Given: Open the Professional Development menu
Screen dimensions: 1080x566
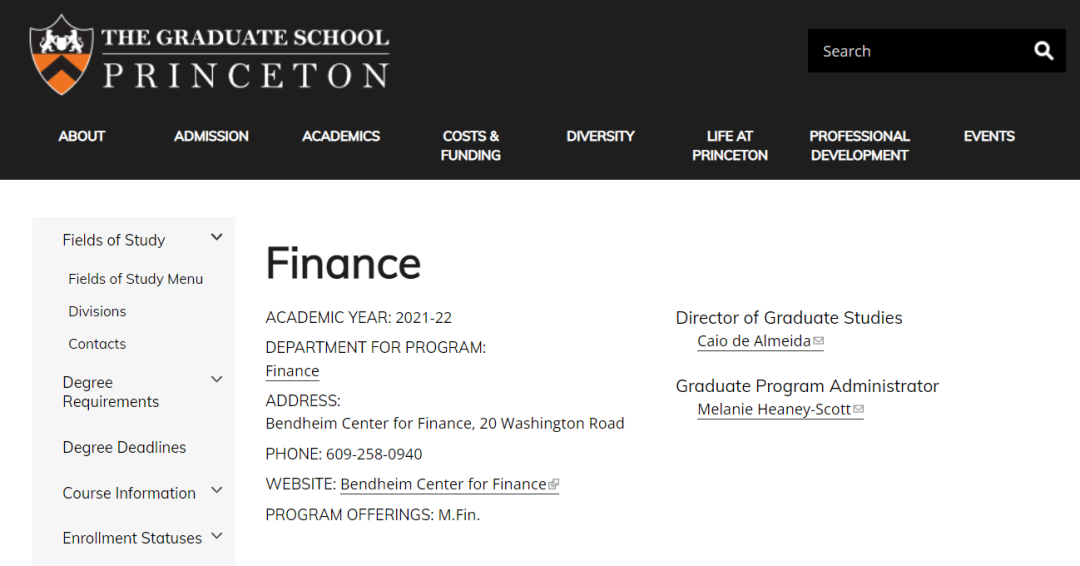Looking at the screenshot, I should click(x=860, y=145).
